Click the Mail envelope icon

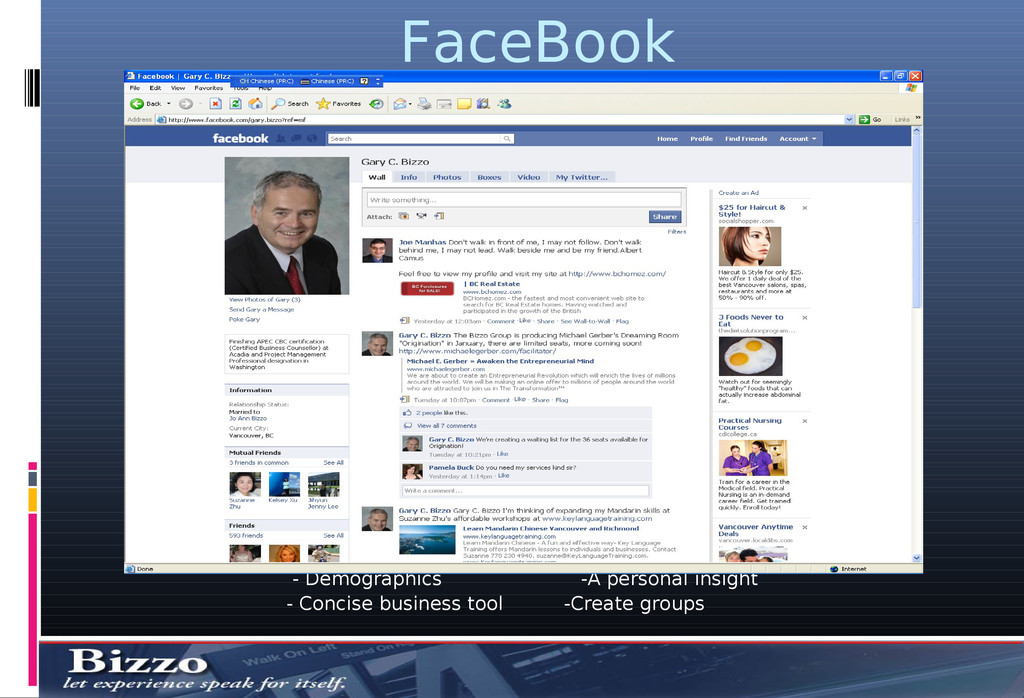[x=399, y=104]
